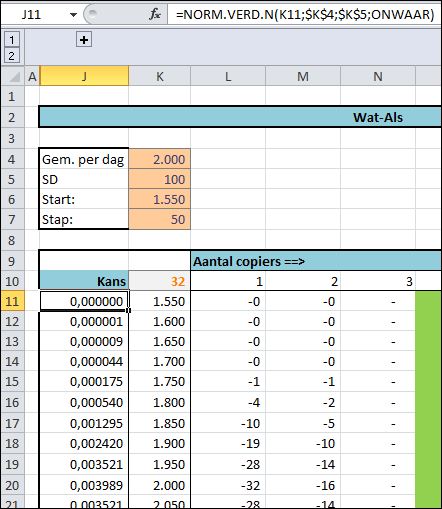The width and height of the screenshot is (442, 509).
Task: Select row 11 header
Action: (x=13, y=301)
